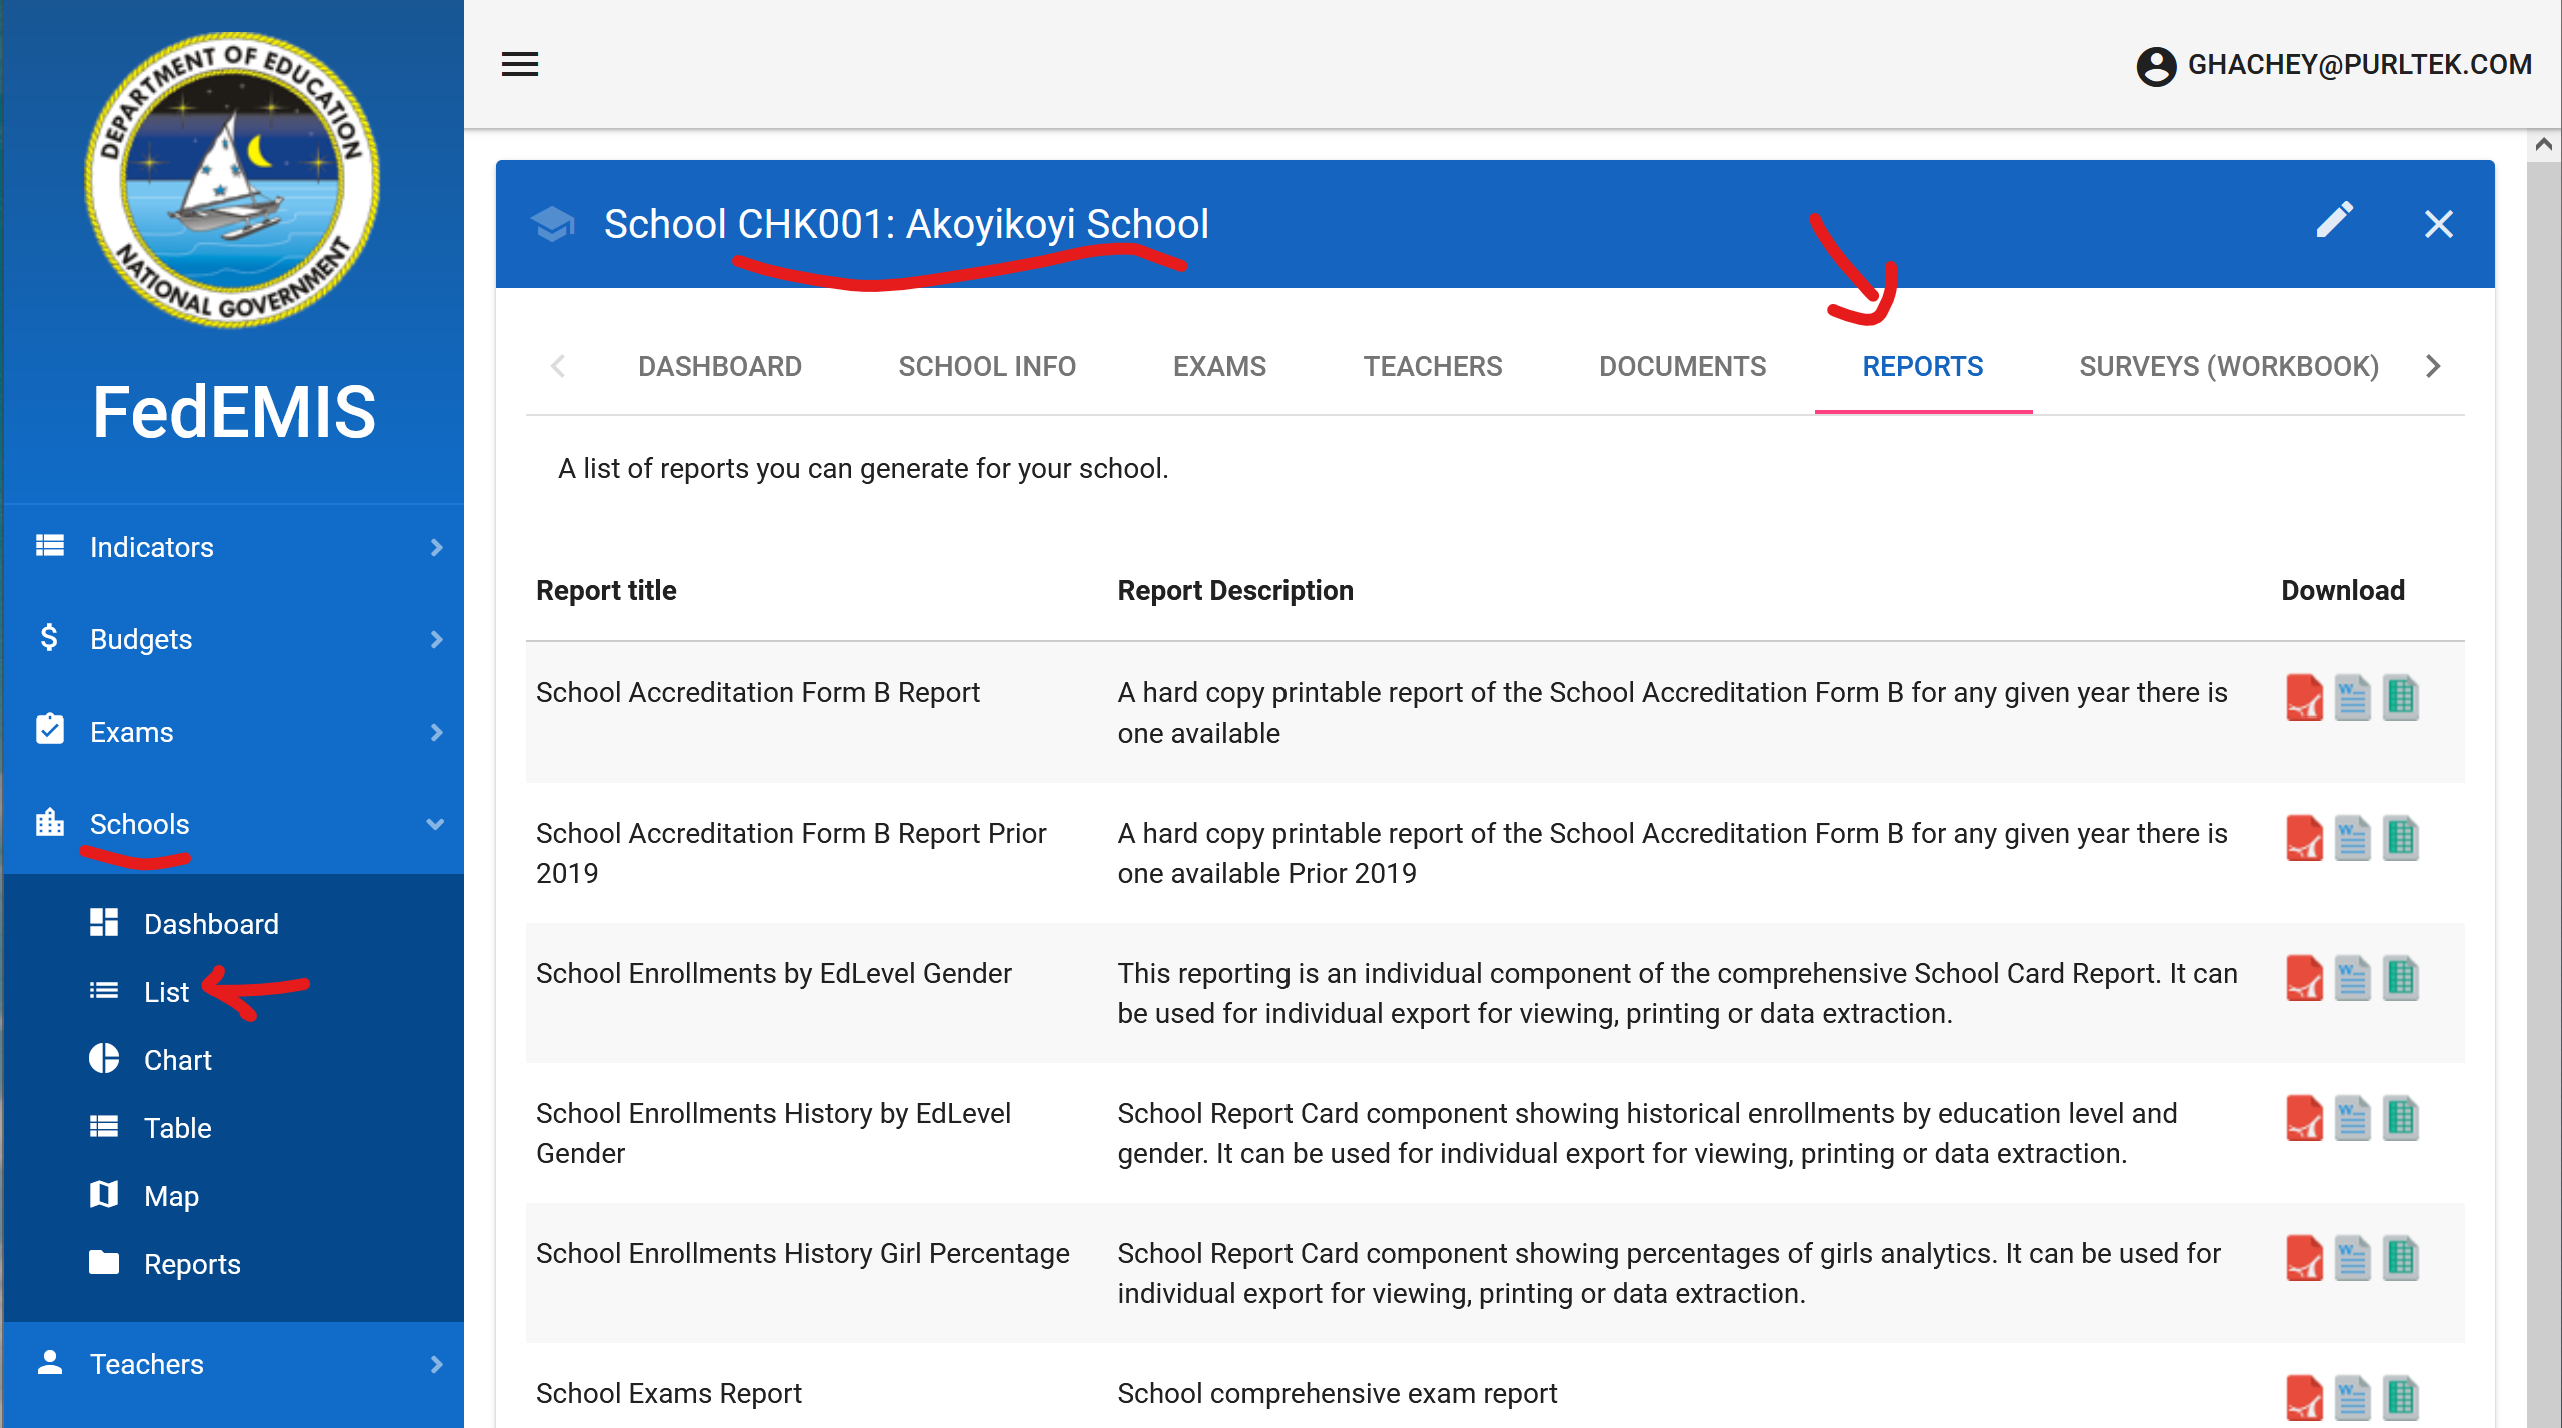The width and height of the screenshot is (2562, 1428).
Task: Open the hamburger navigation menu
Action: (519, 65)
